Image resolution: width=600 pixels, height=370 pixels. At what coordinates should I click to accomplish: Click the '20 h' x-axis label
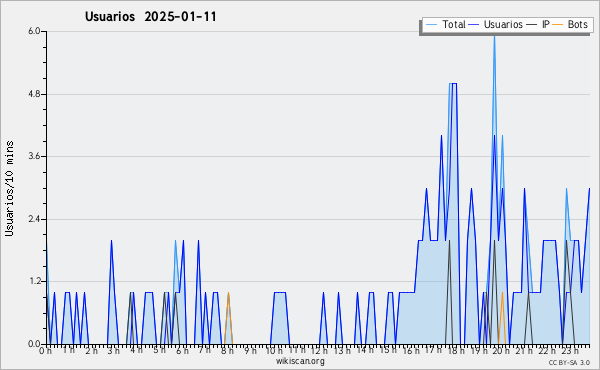click(502, 350)
